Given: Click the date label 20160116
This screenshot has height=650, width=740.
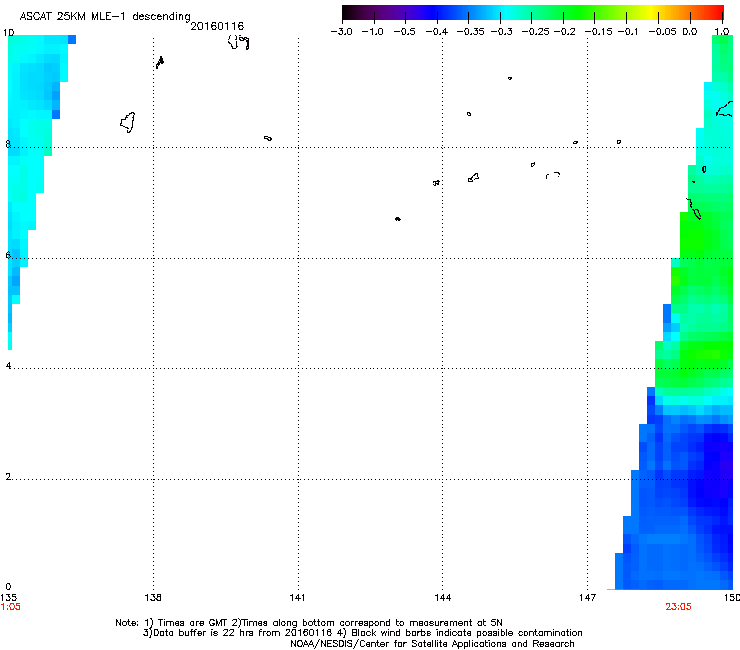Looking at the screenshot, I should 217,26.
